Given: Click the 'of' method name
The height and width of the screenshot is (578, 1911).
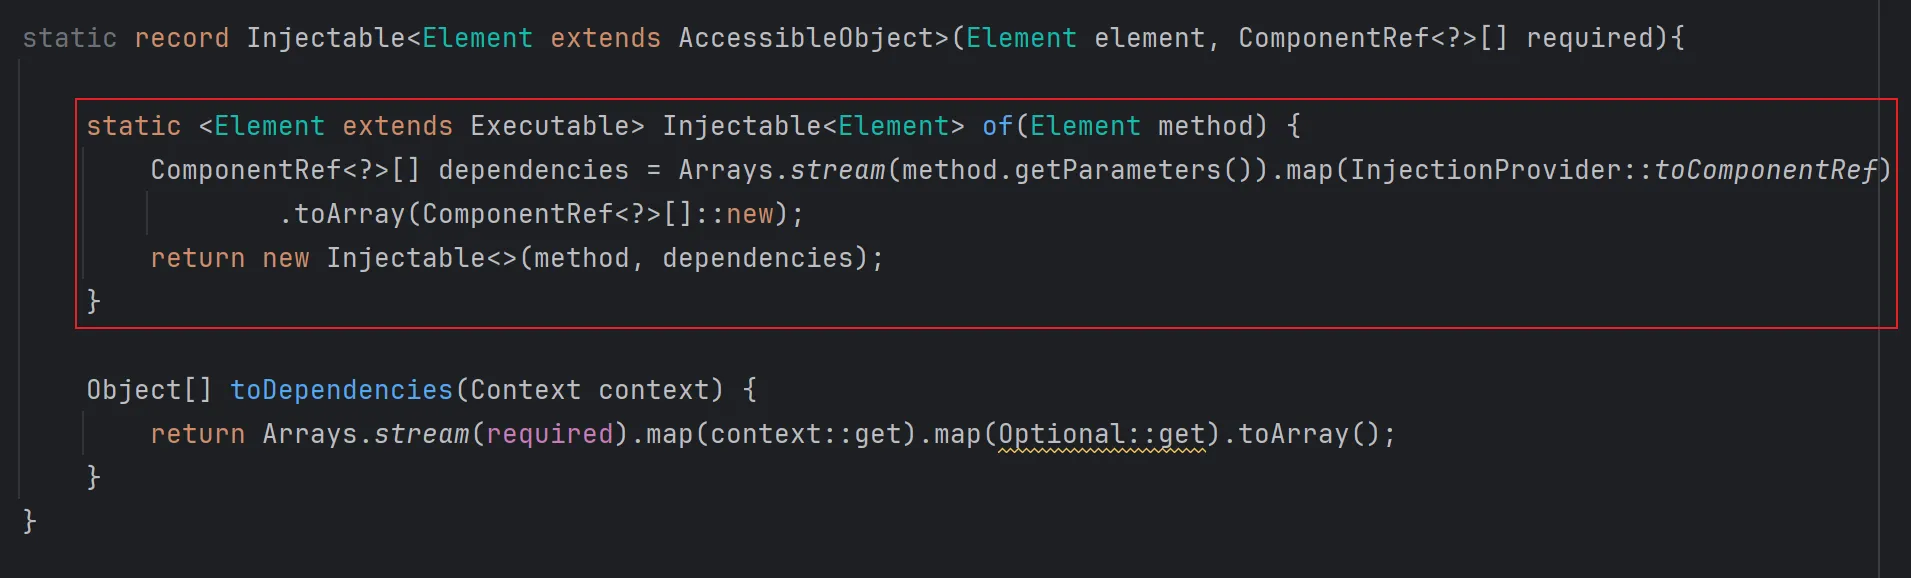Looking at the screenshot, I should click(x=997, y=126).
